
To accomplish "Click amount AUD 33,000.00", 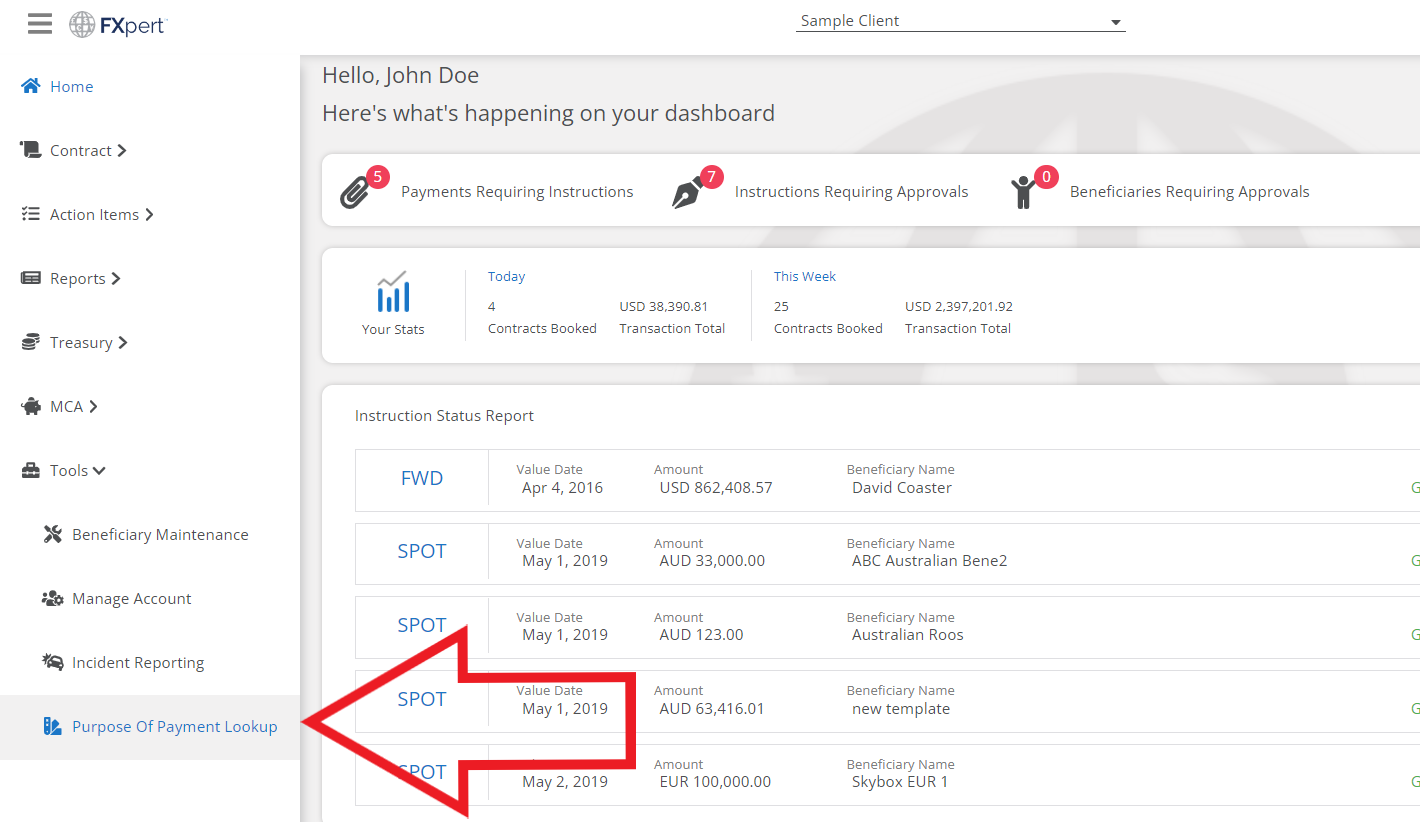I will (712, 561).
